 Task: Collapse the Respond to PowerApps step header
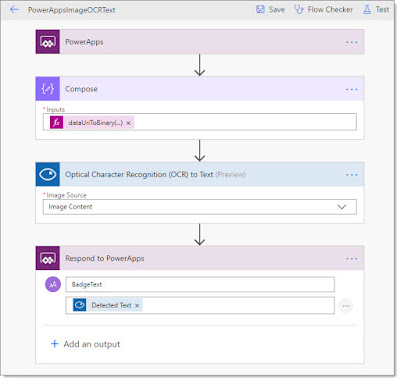tap(200, 258)
